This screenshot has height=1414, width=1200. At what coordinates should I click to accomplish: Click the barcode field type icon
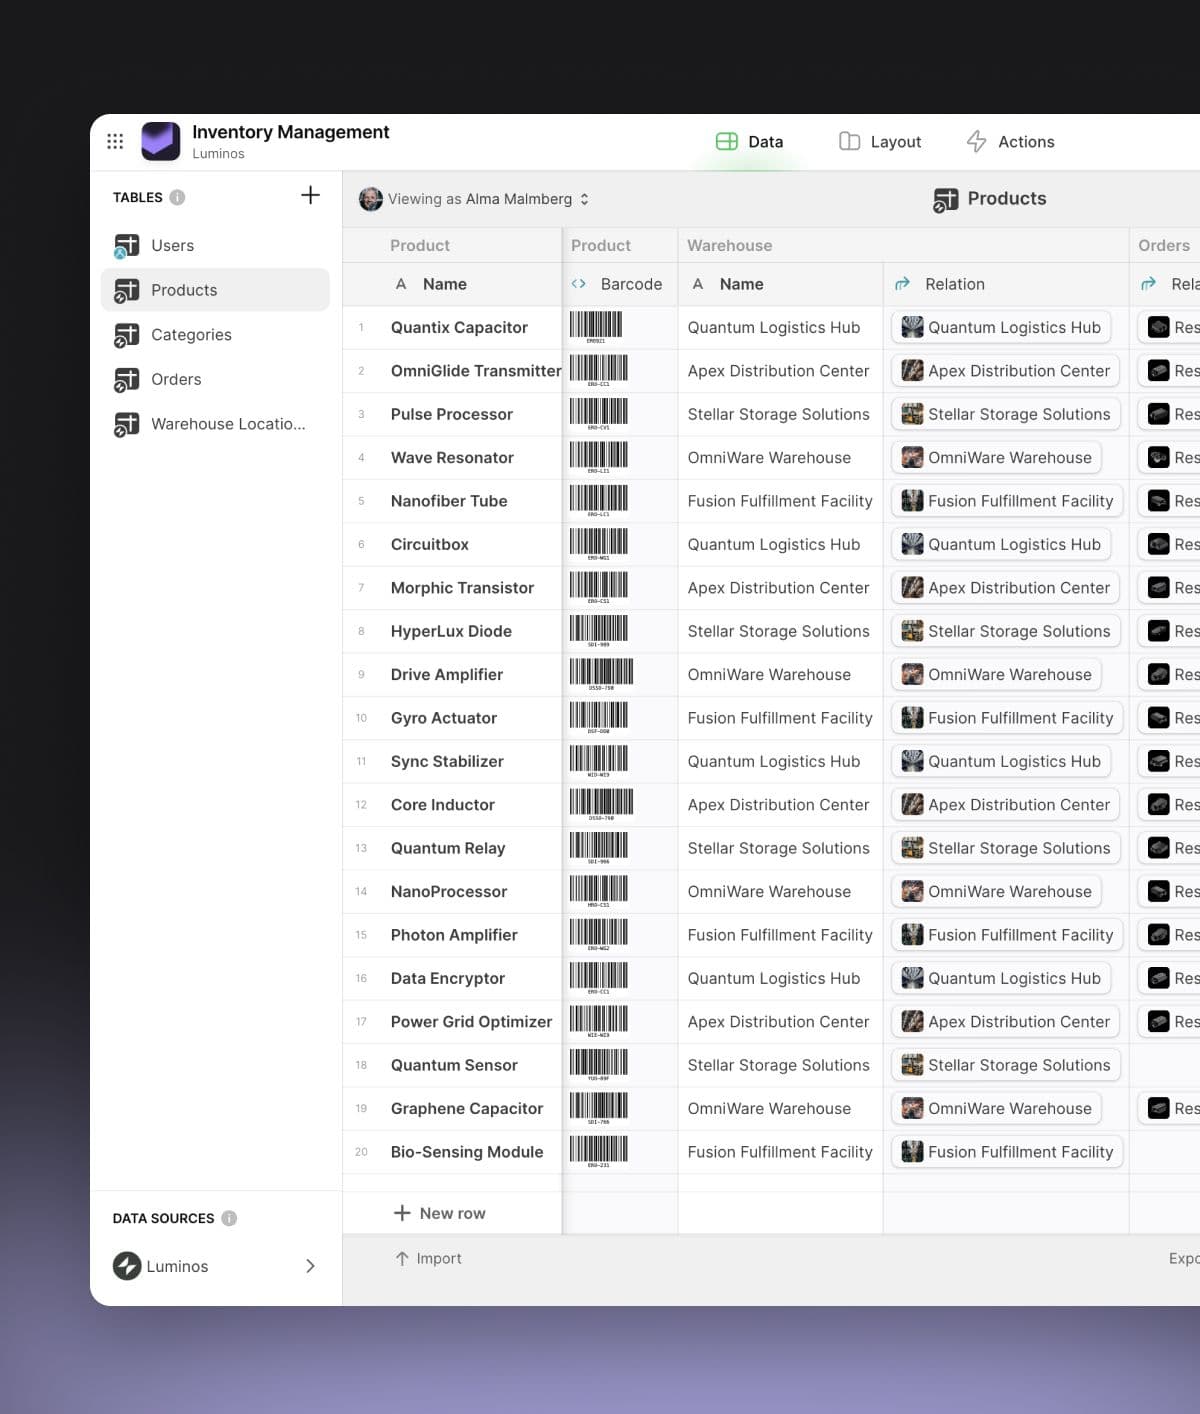[x=577, y=284]
